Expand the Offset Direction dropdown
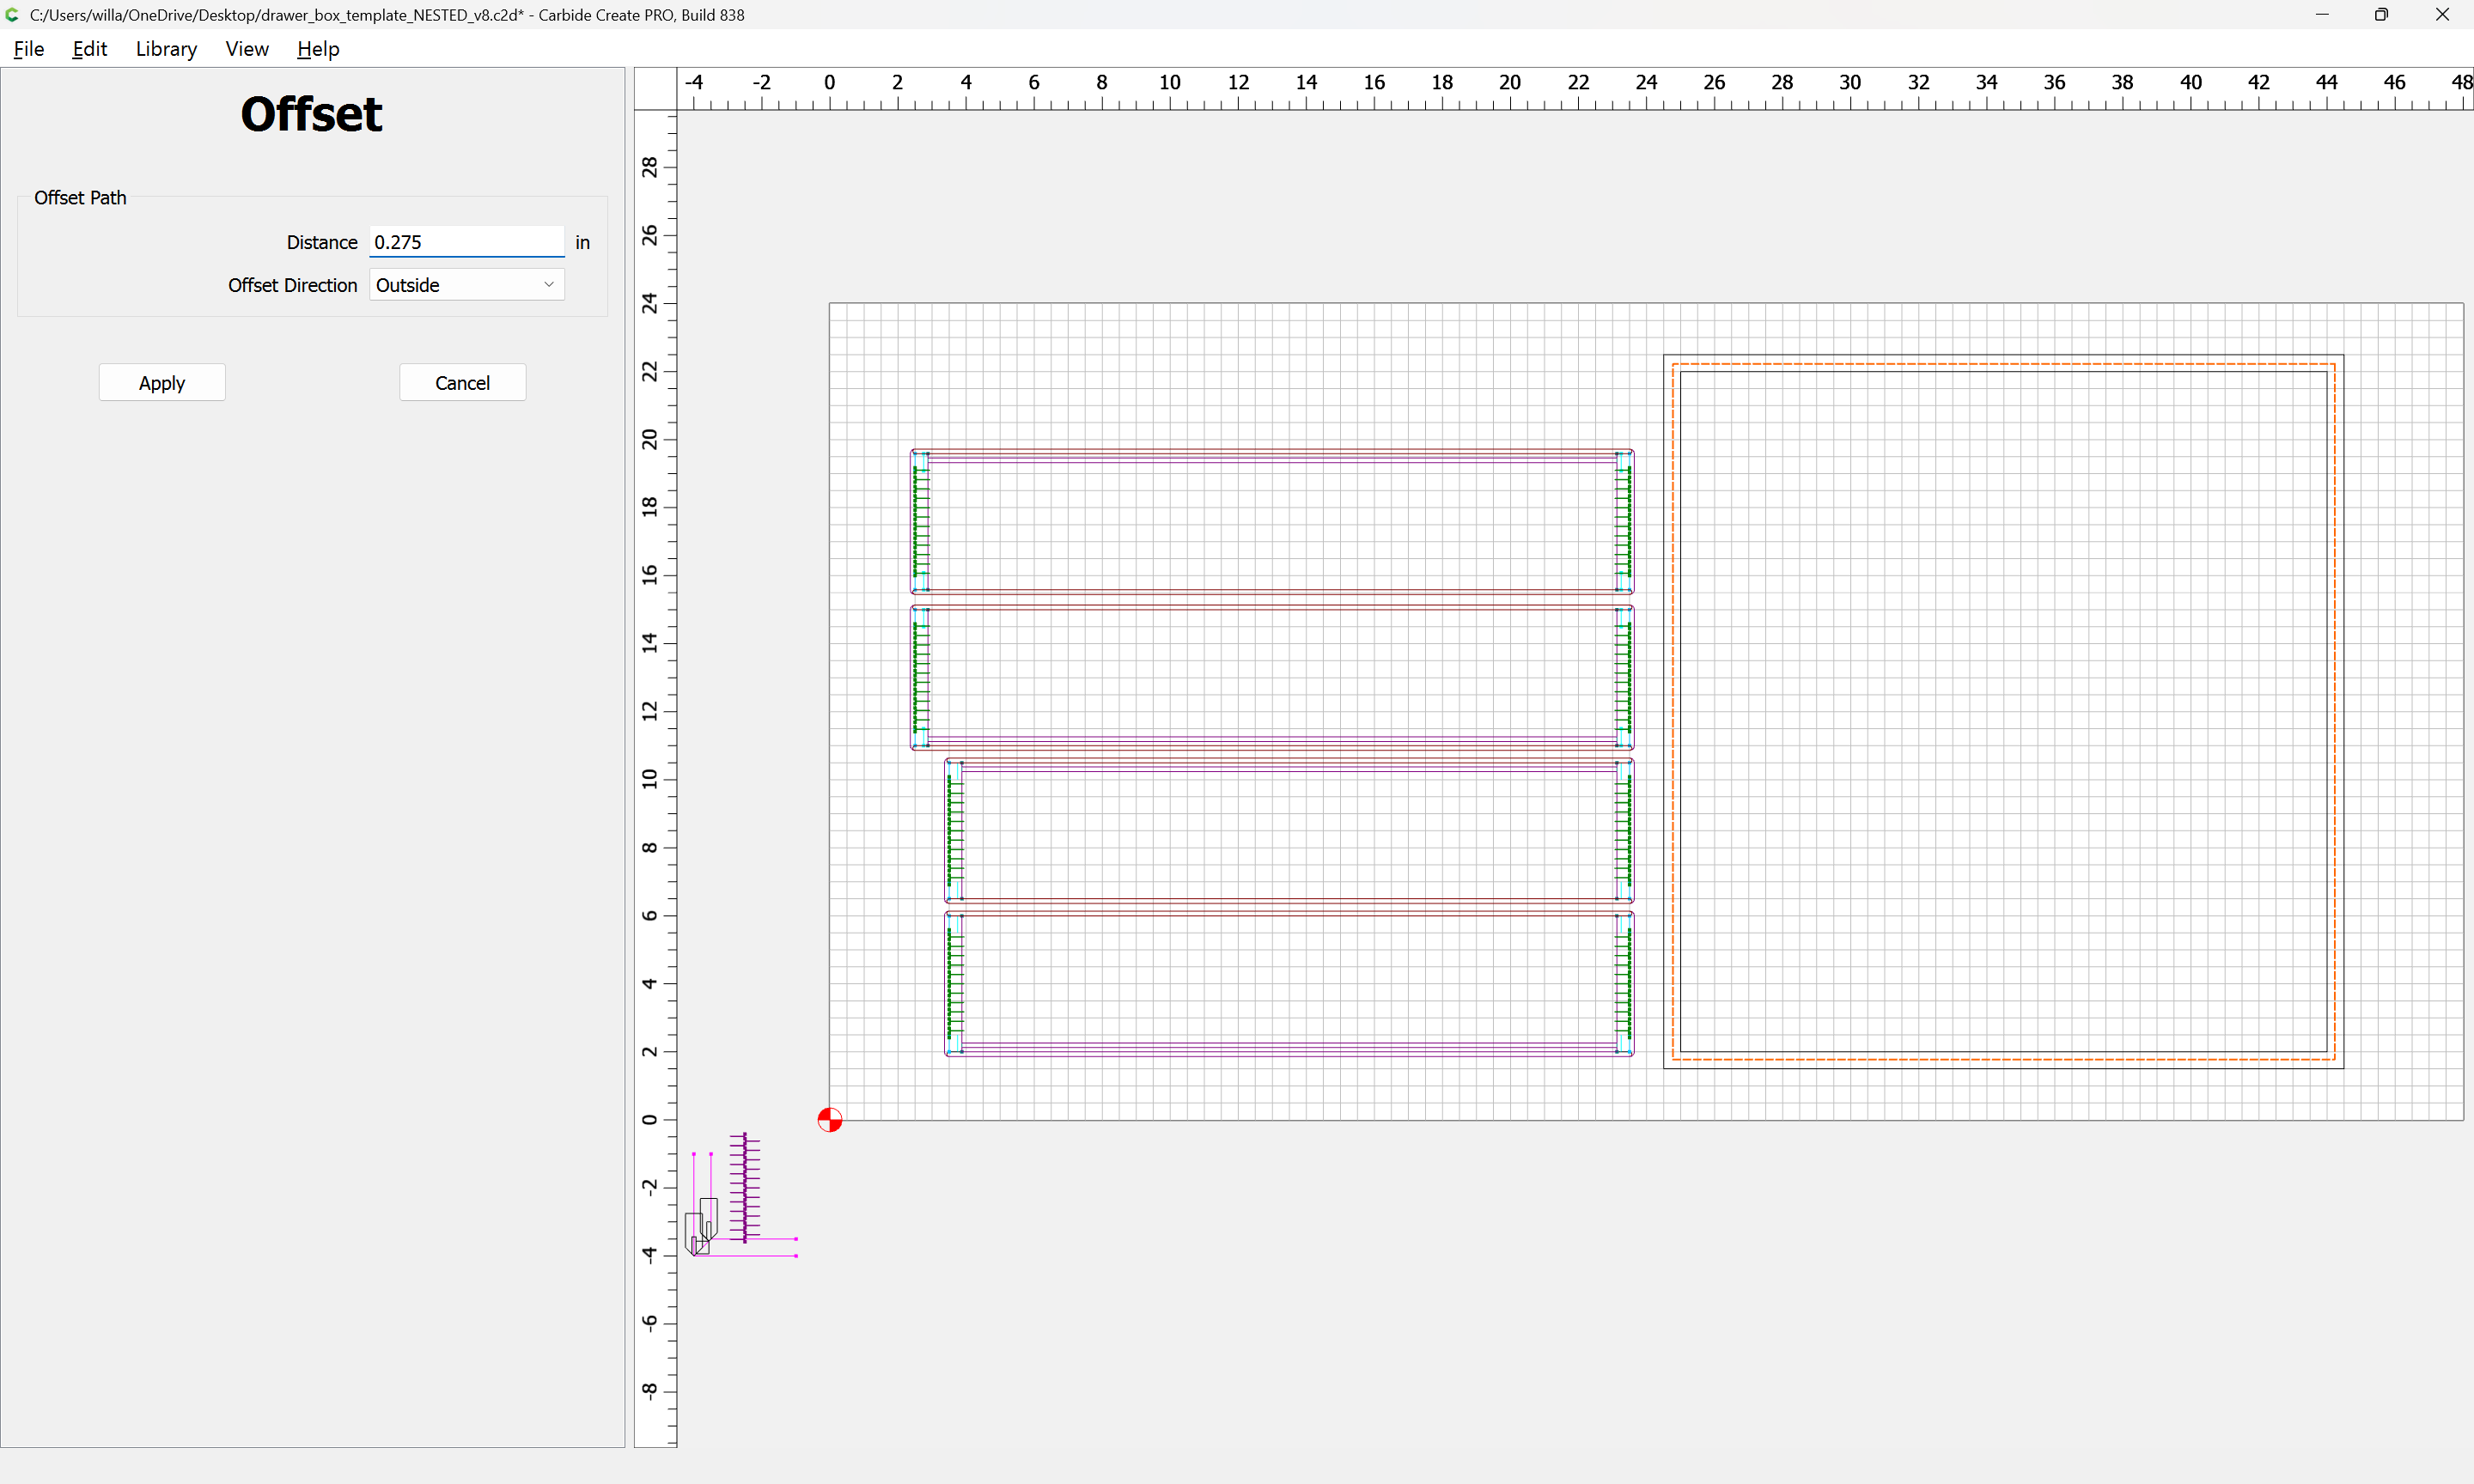 (466, 285)
